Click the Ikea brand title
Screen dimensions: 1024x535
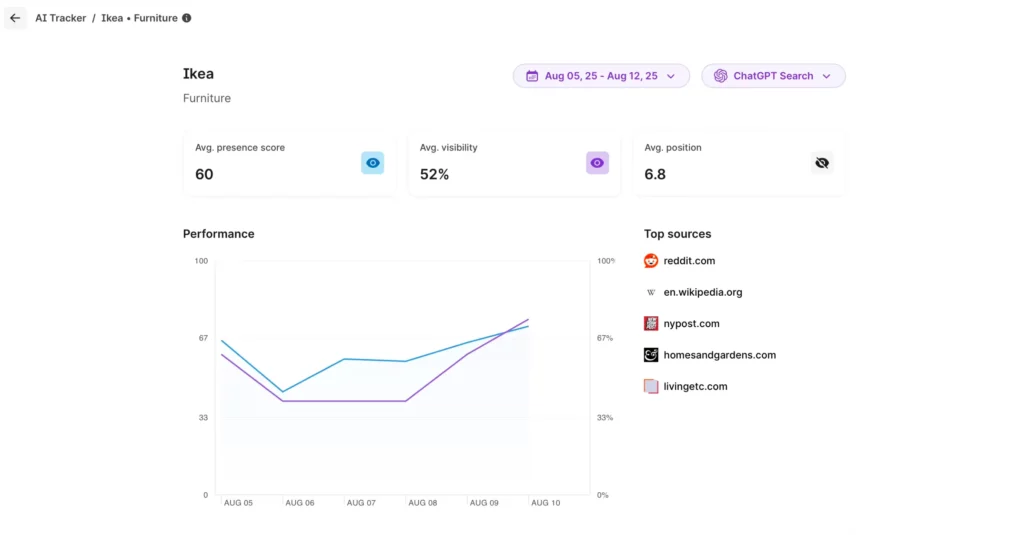tap(199, 74)
